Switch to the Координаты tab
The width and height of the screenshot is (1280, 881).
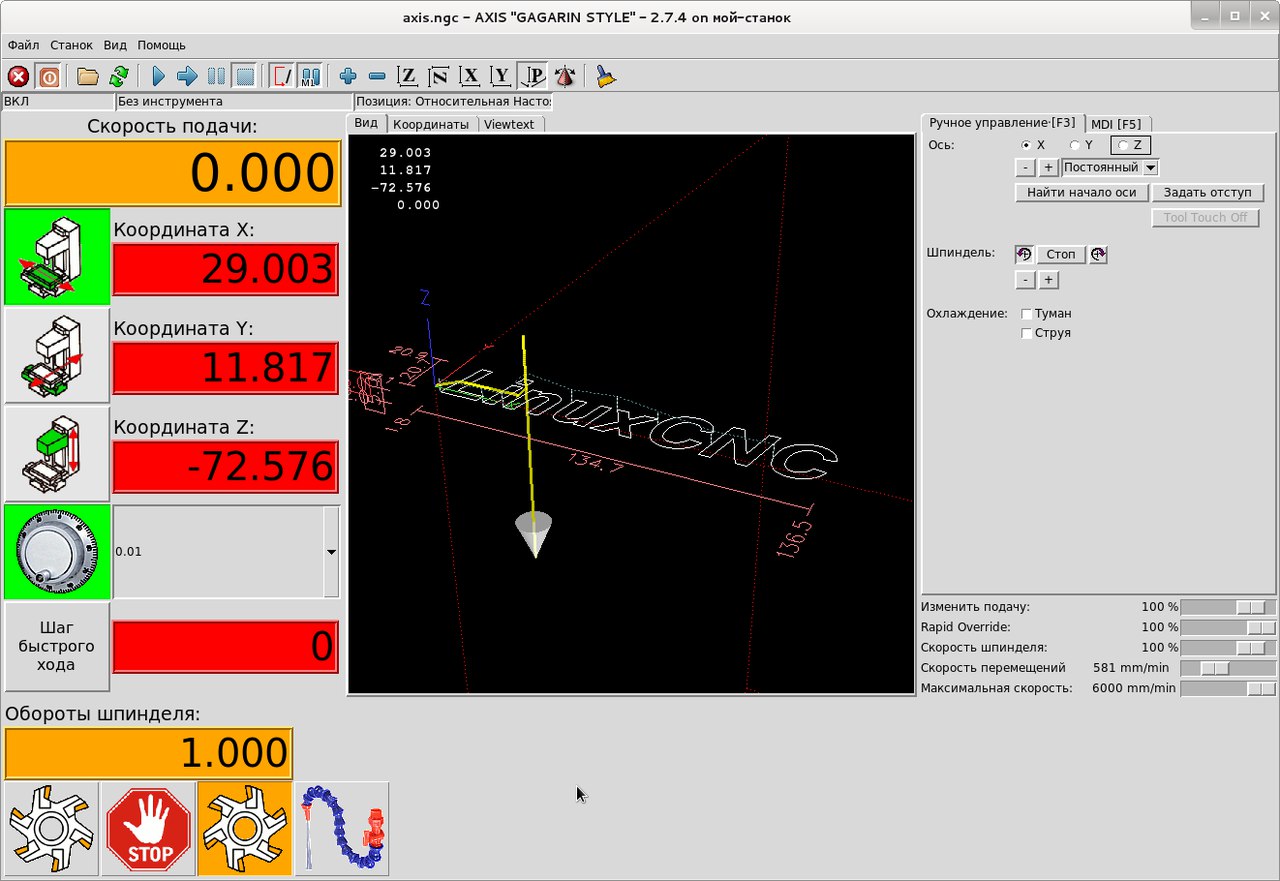tap(431, 125)
